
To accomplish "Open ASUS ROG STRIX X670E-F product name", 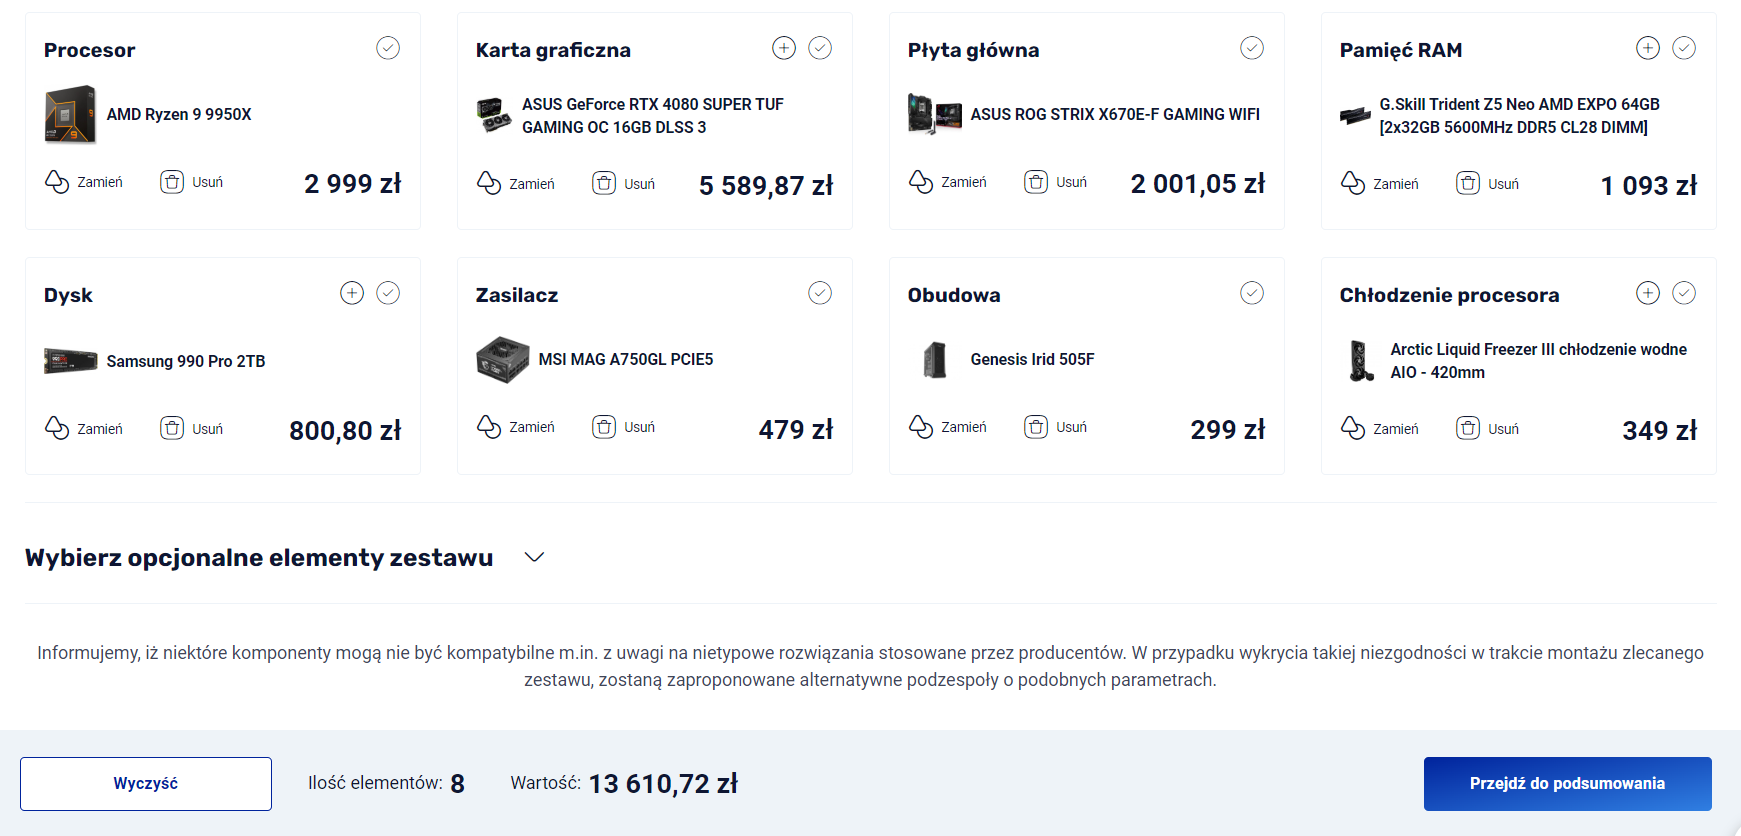I will click(1115, 114).
